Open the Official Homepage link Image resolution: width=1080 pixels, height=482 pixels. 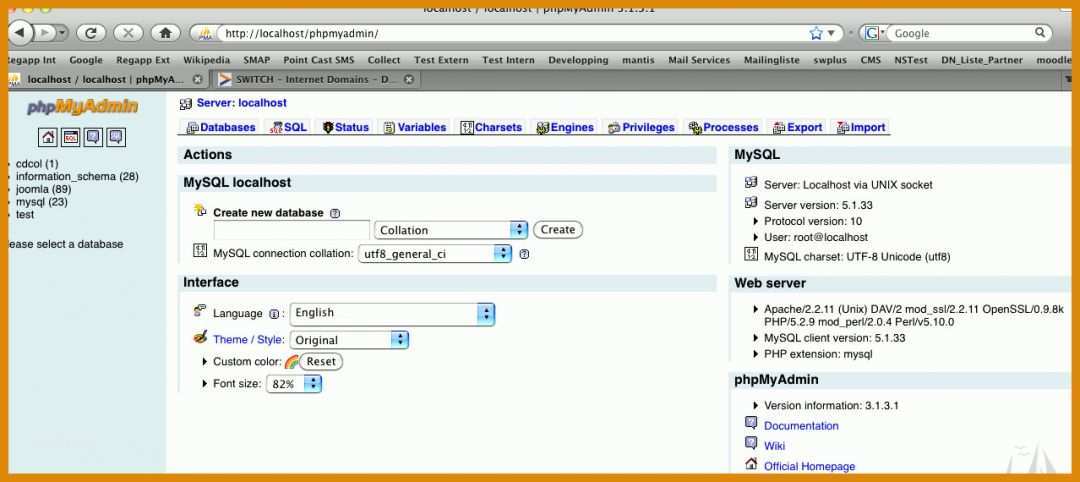click(x=809, y=467)
